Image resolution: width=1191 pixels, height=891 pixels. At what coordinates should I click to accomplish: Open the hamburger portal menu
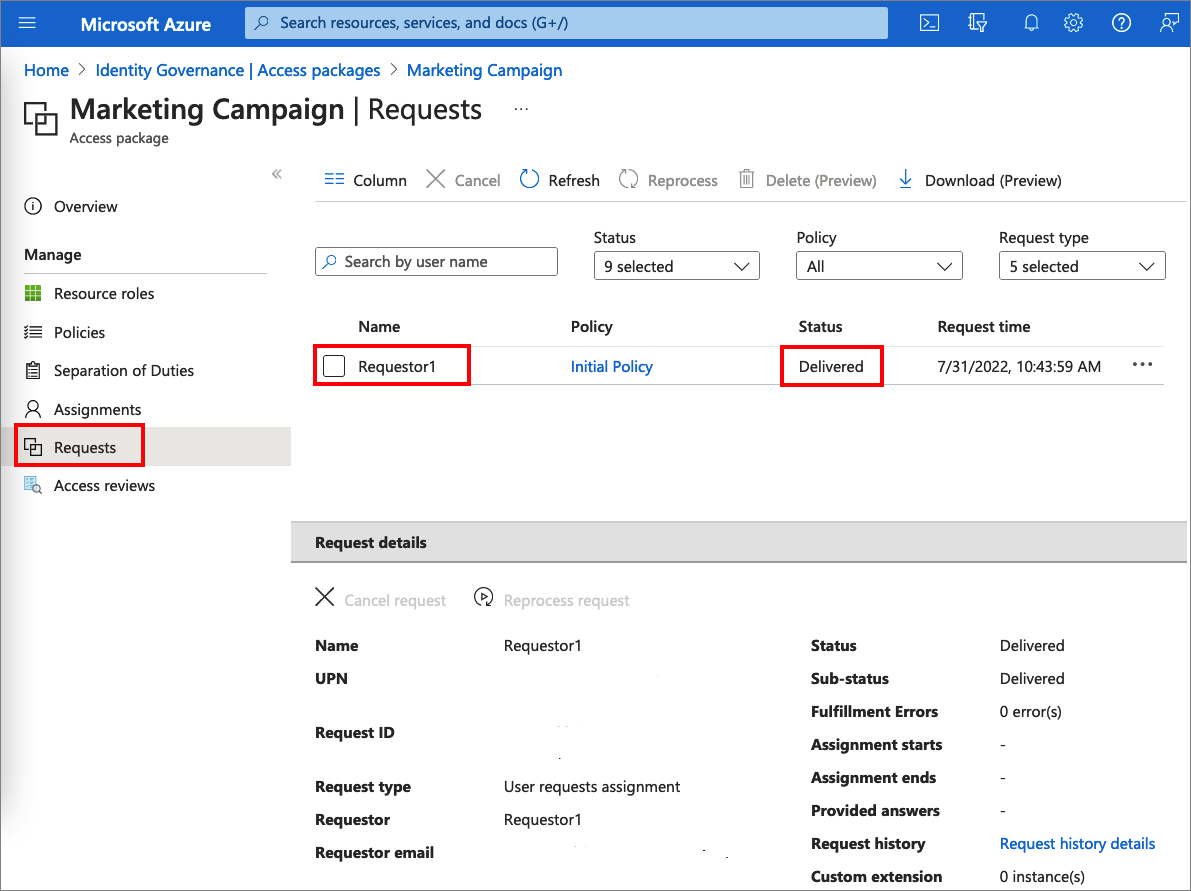(27, 23)
